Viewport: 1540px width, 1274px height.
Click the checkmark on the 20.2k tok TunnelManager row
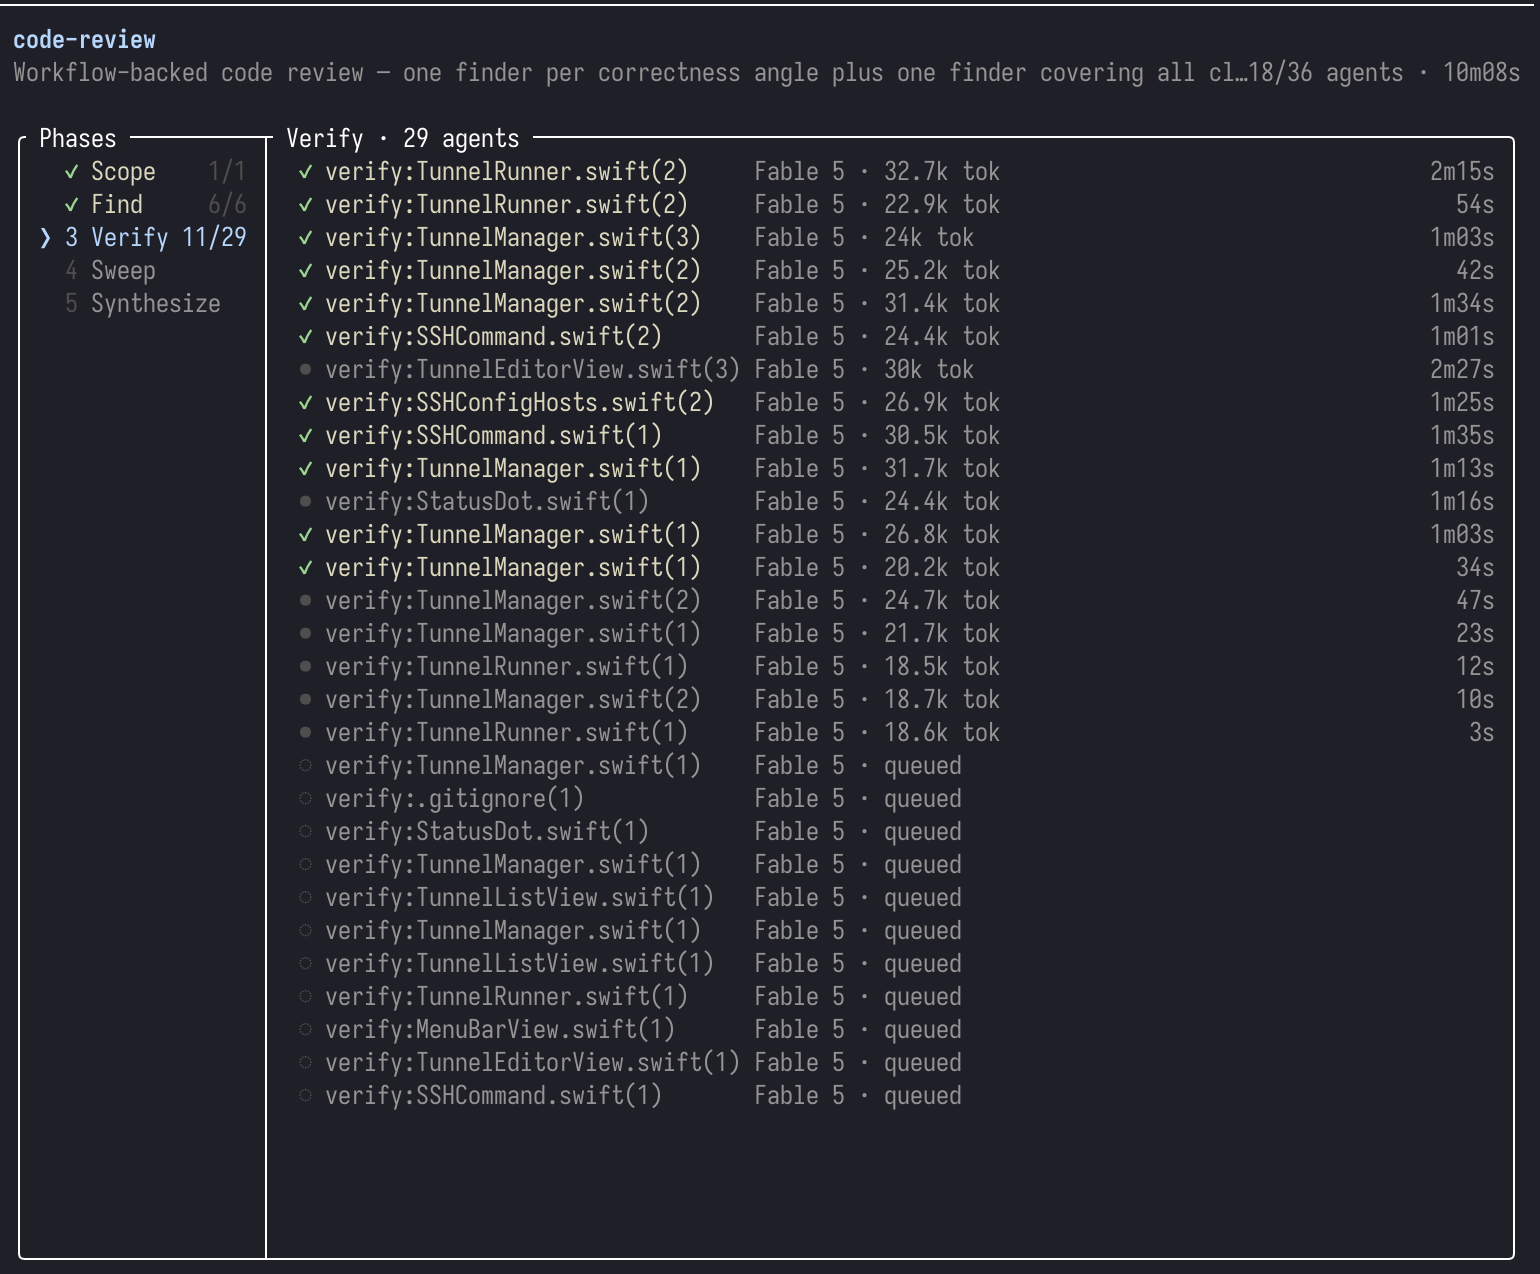[x=306, y=568]
